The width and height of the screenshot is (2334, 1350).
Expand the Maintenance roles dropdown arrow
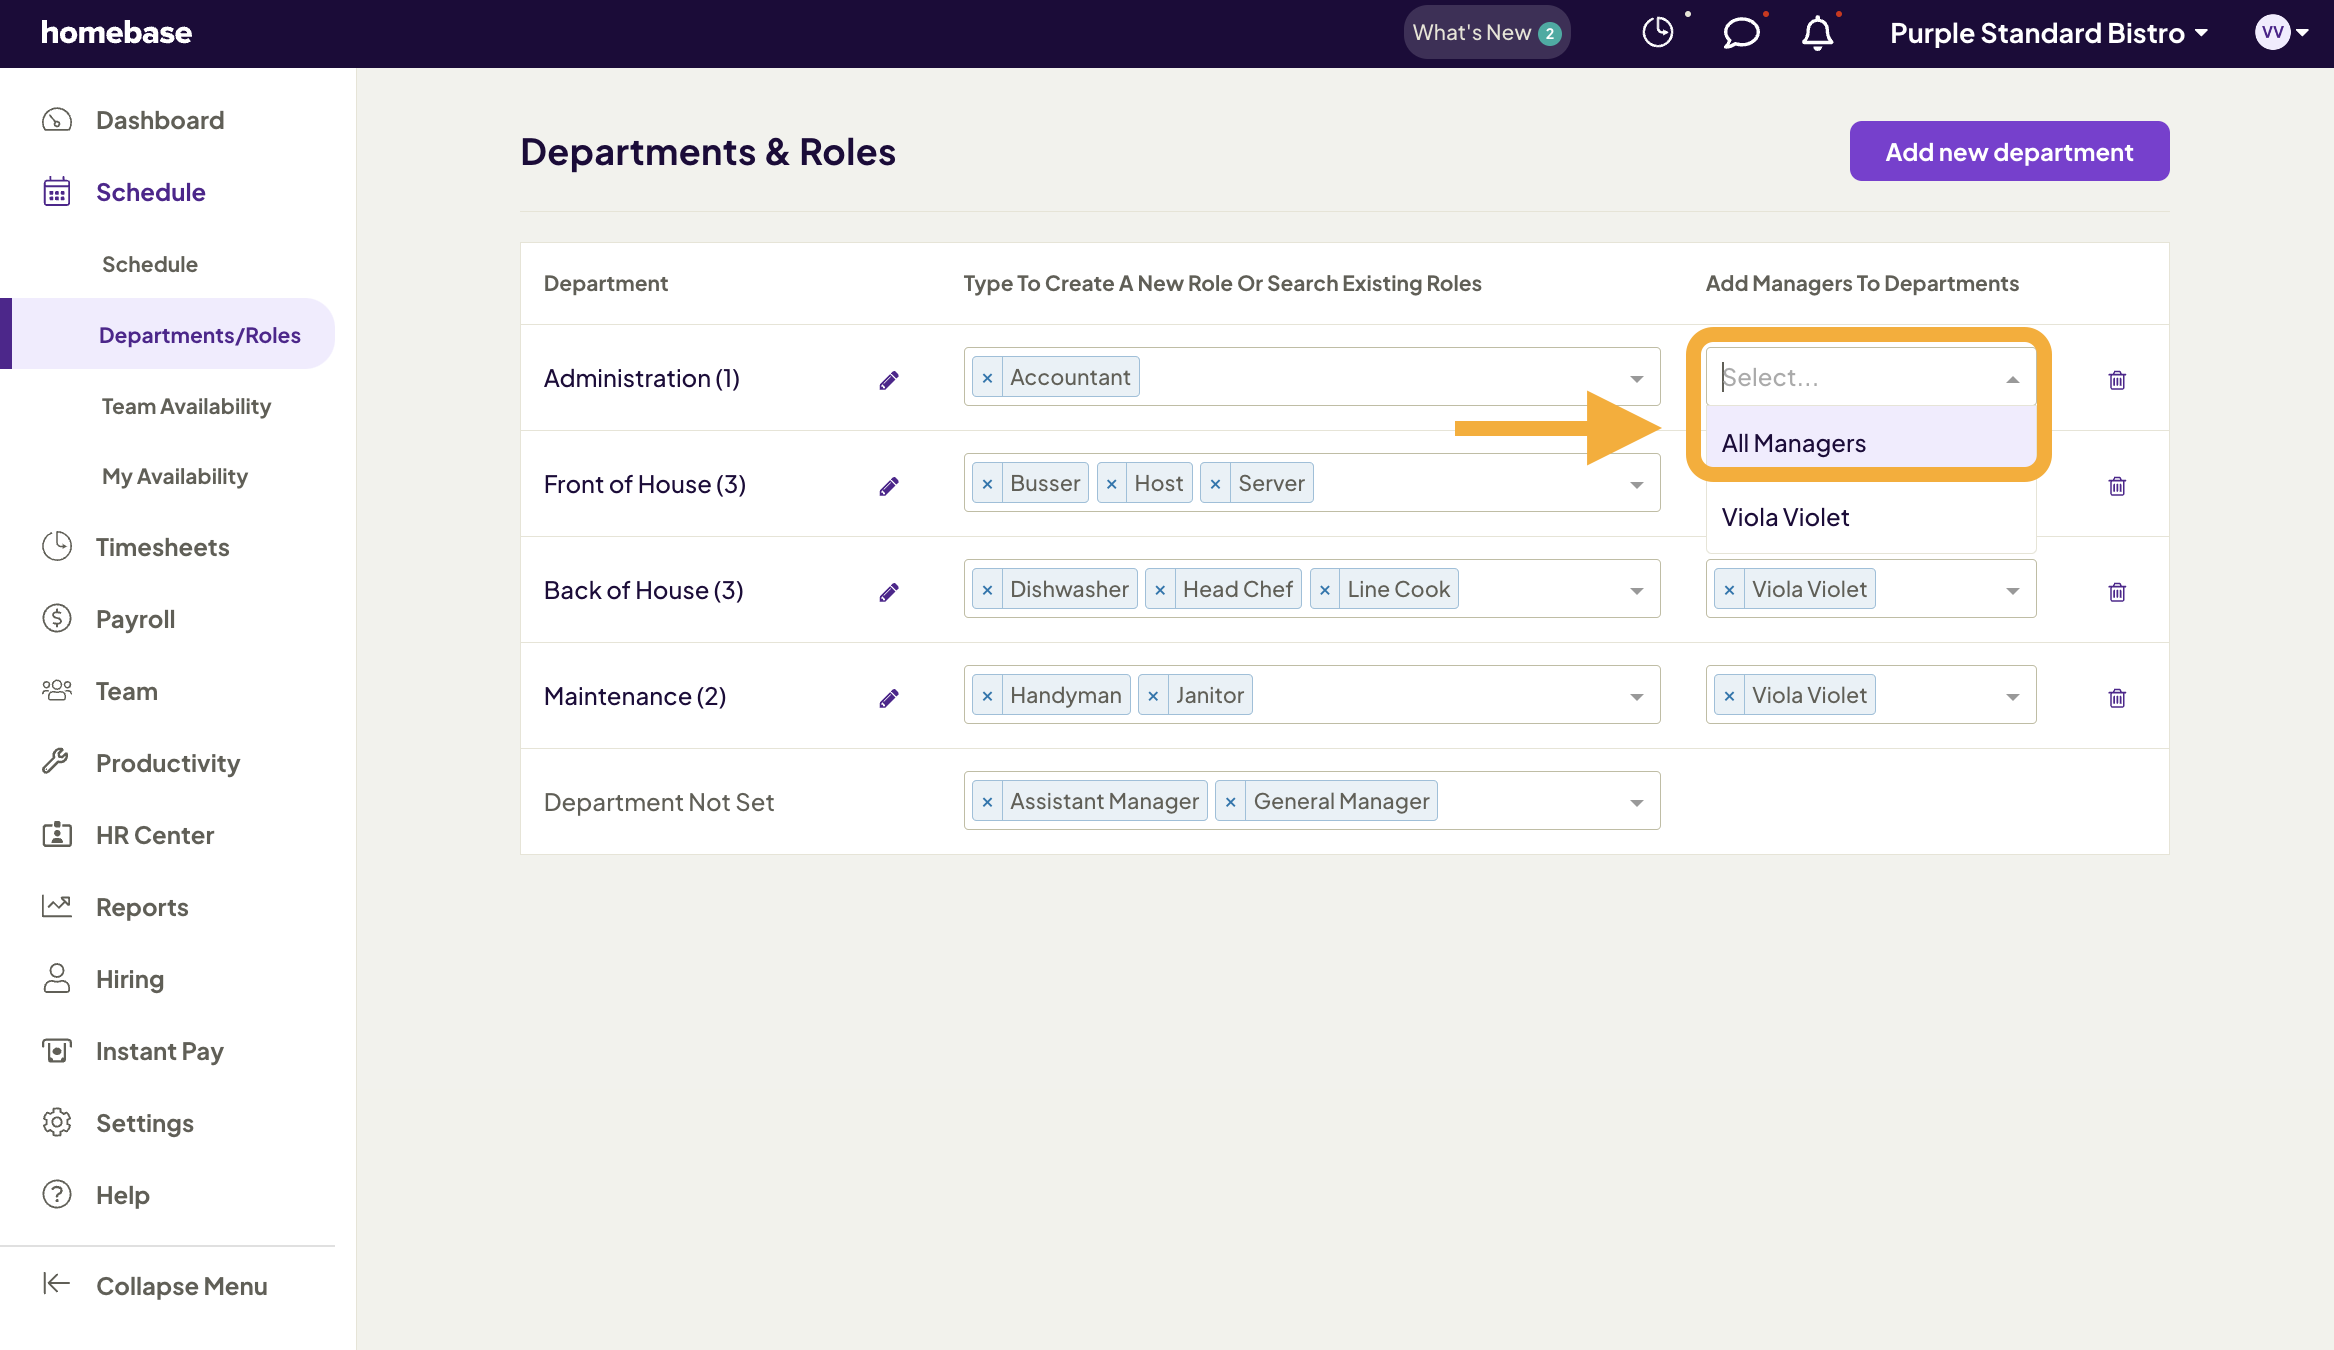point(1636,697)
